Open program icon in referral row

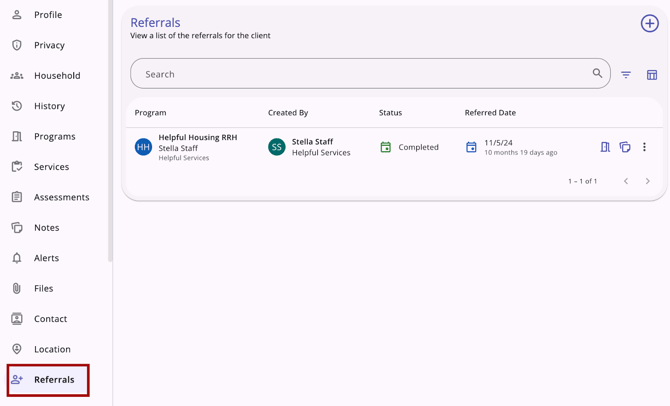[605, 147]
